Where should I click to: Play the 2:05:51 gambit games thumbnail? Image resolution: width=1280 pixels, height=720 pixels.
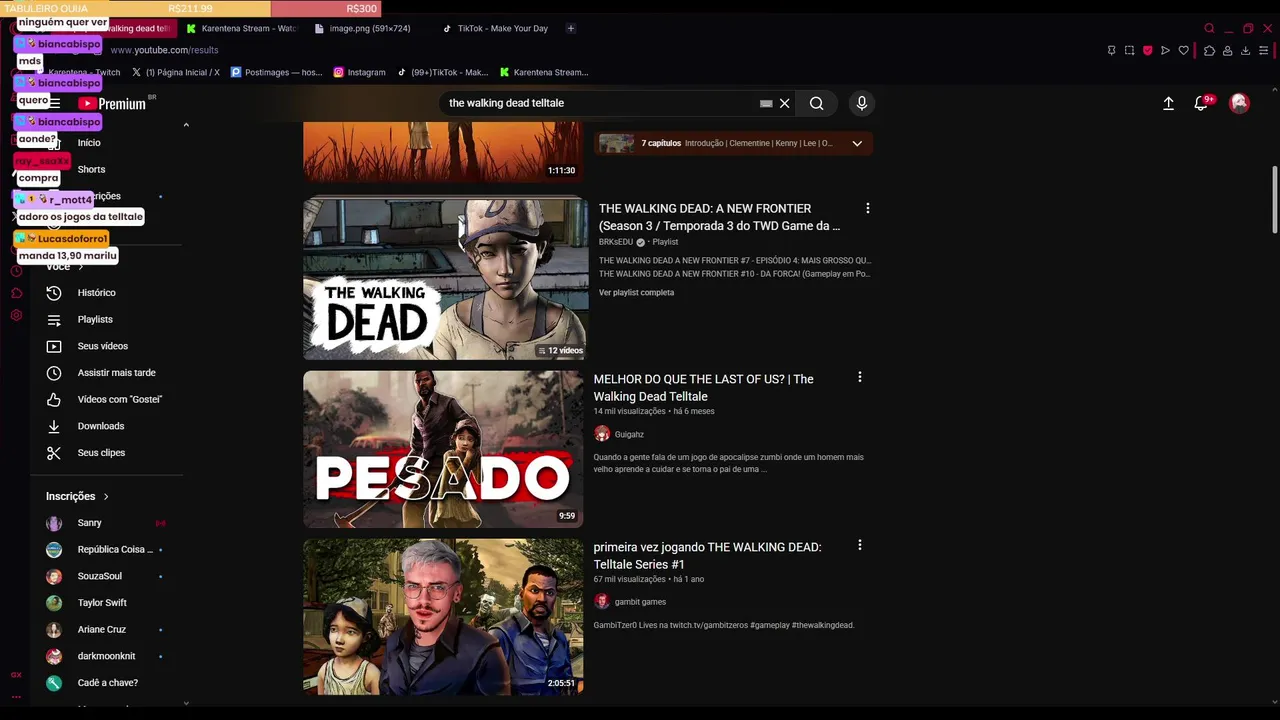coord(443,616)
